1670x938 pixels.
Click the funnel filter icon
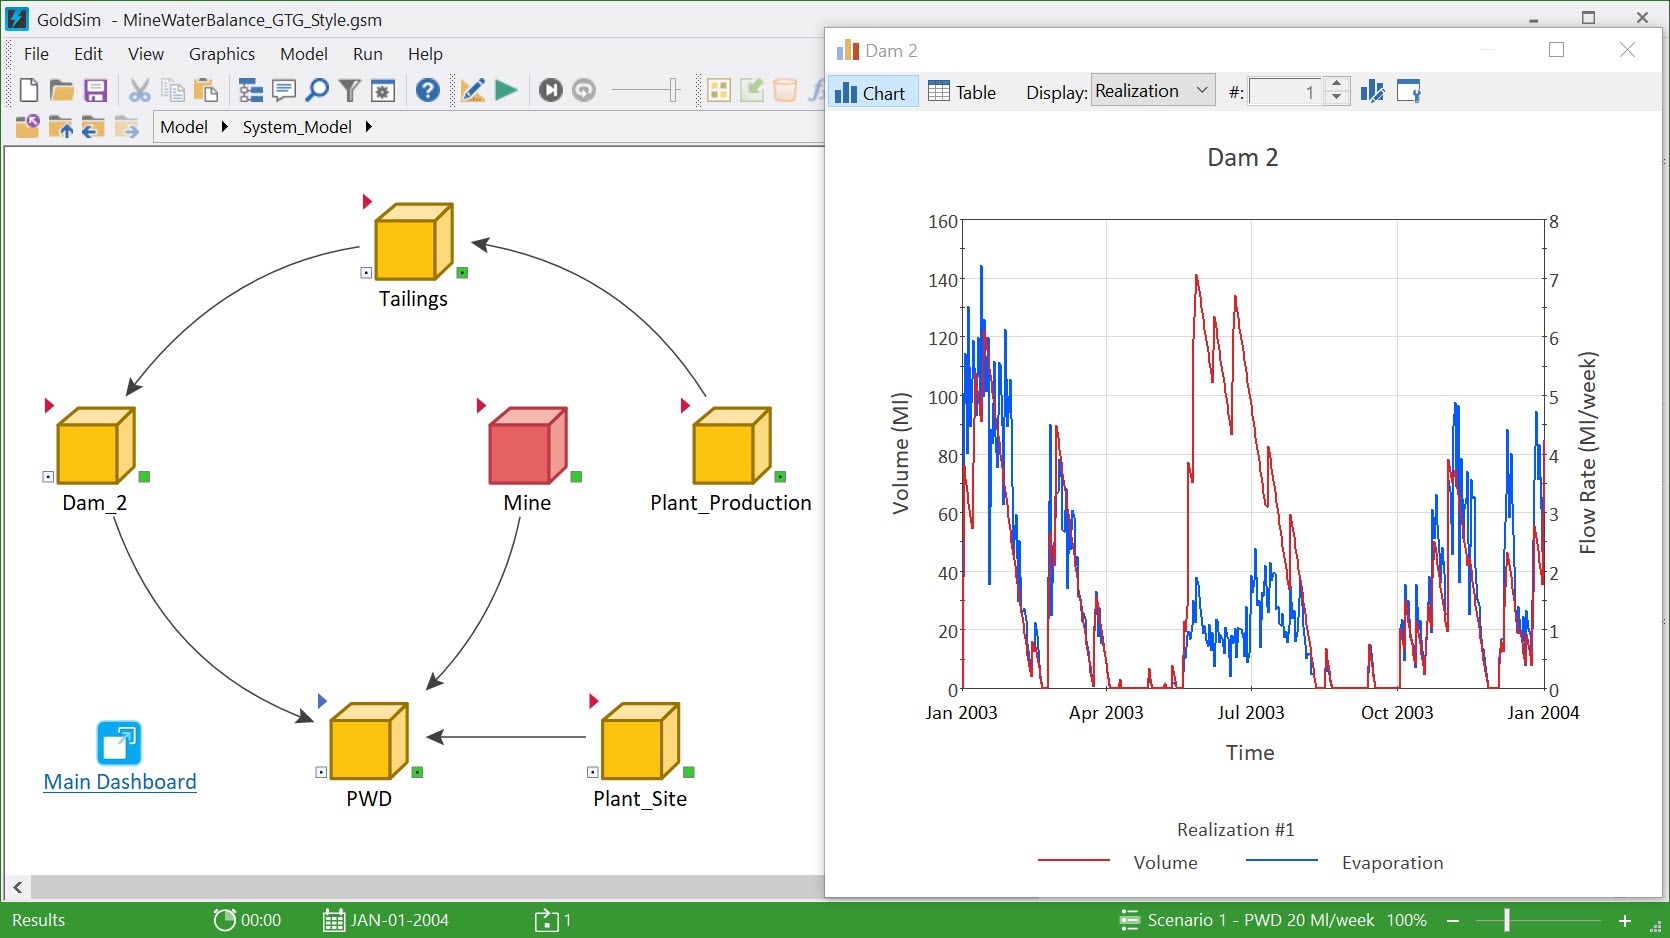click(x=349, y=91)
